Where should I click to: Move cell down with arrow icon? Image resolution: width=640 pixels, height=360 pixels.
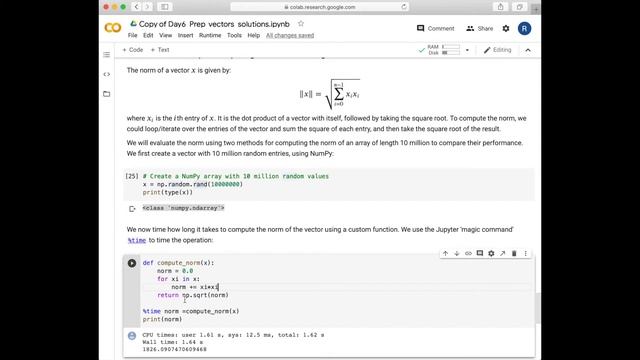click(457, 253)
